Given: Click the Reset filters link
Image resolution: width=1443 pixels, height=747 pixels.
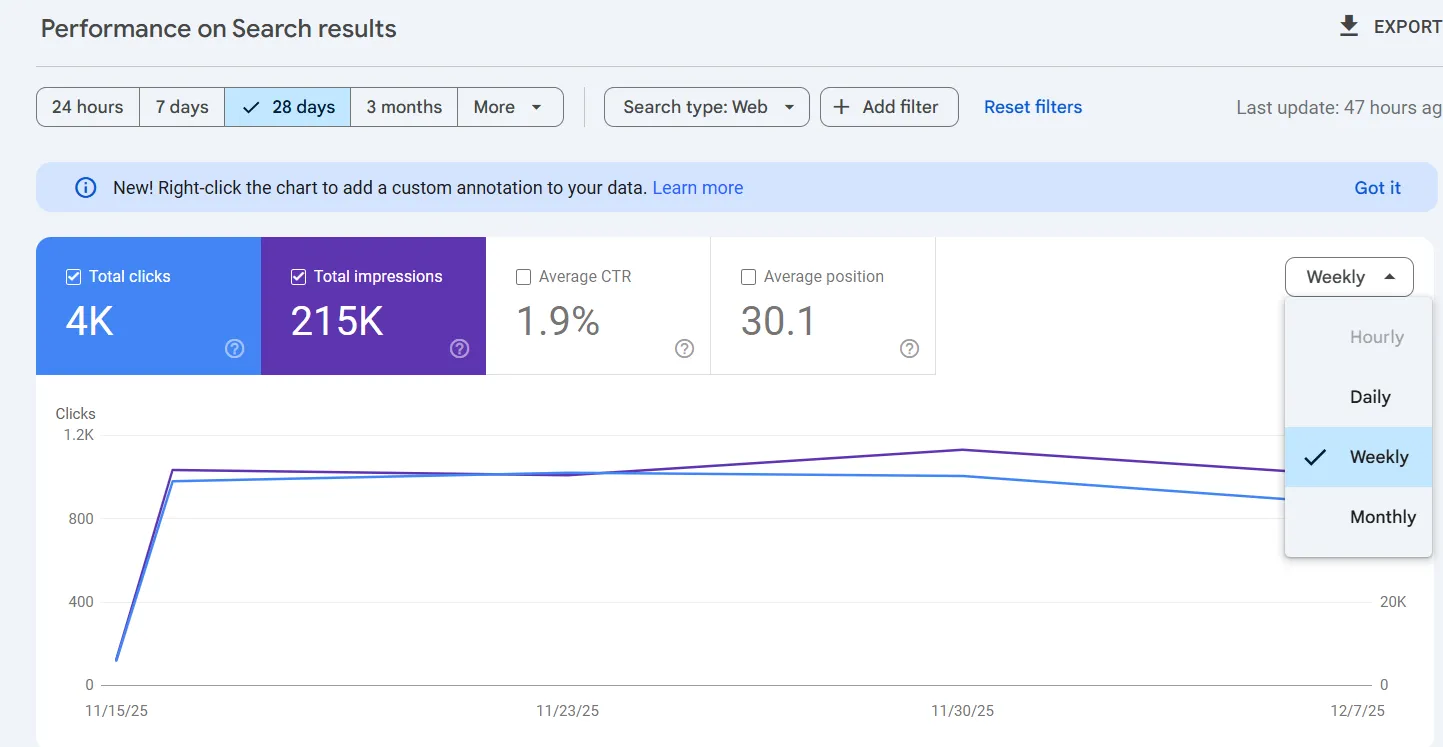Looking at the screenshot, I should (1032, 106).
